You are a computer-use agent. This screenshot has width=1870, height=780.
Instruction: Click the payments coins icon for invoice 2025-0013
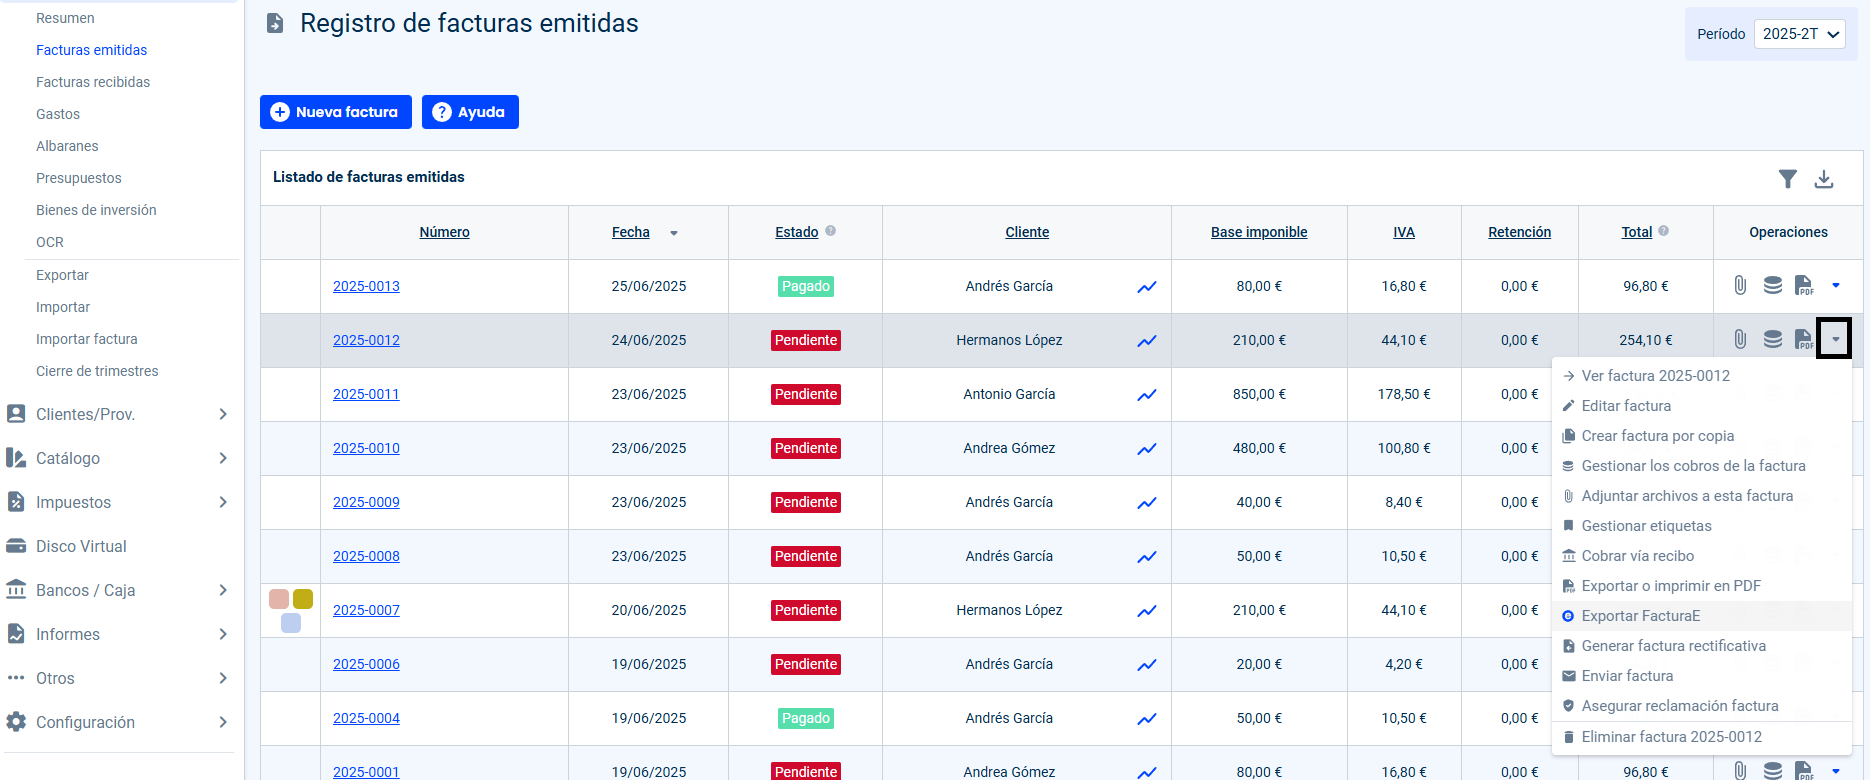(x=1772, y=286)
